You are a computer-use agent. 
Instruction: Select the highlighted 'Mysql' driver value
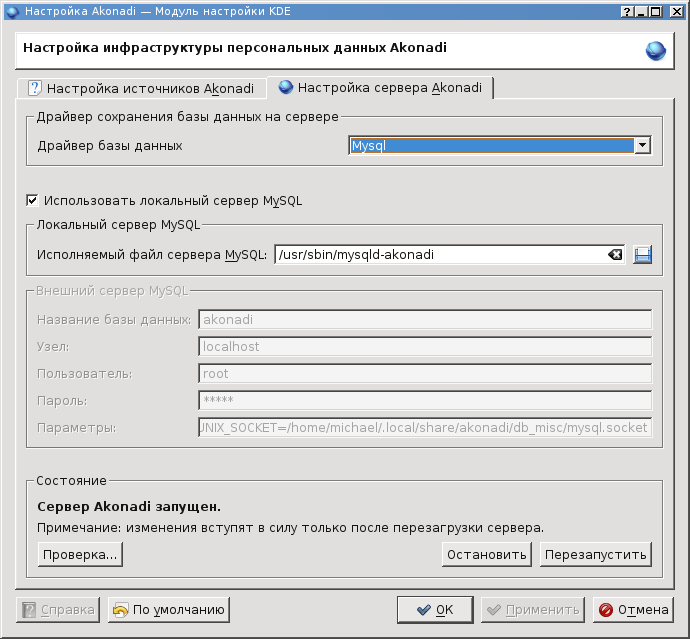tap(491, 145)
